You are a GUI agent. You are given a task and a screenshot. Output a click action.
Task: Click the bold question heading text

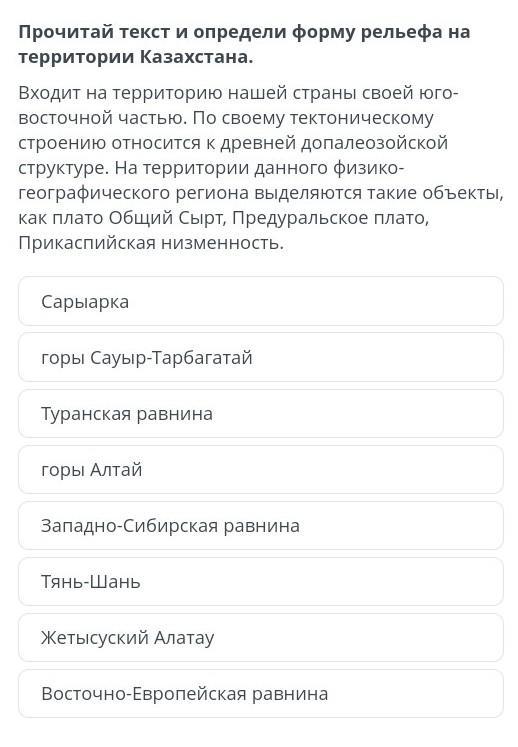(244, 44)
